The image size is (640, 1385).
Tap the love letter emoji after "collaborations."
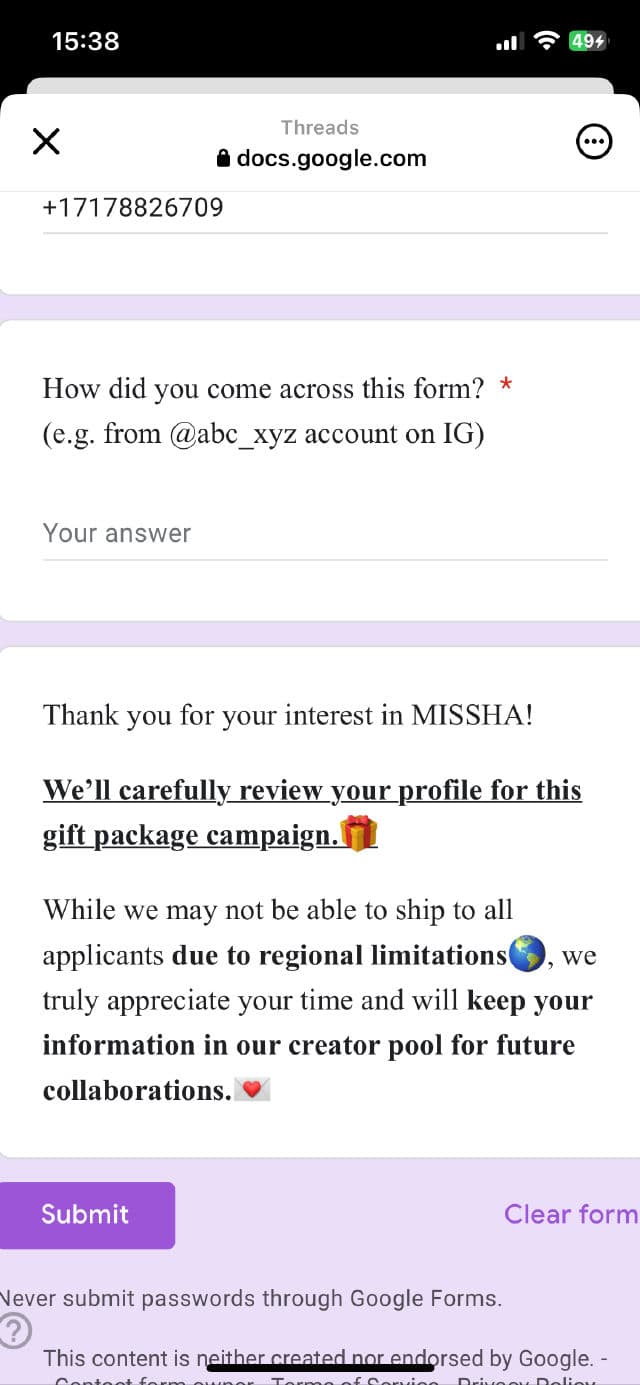point(252,1090)
